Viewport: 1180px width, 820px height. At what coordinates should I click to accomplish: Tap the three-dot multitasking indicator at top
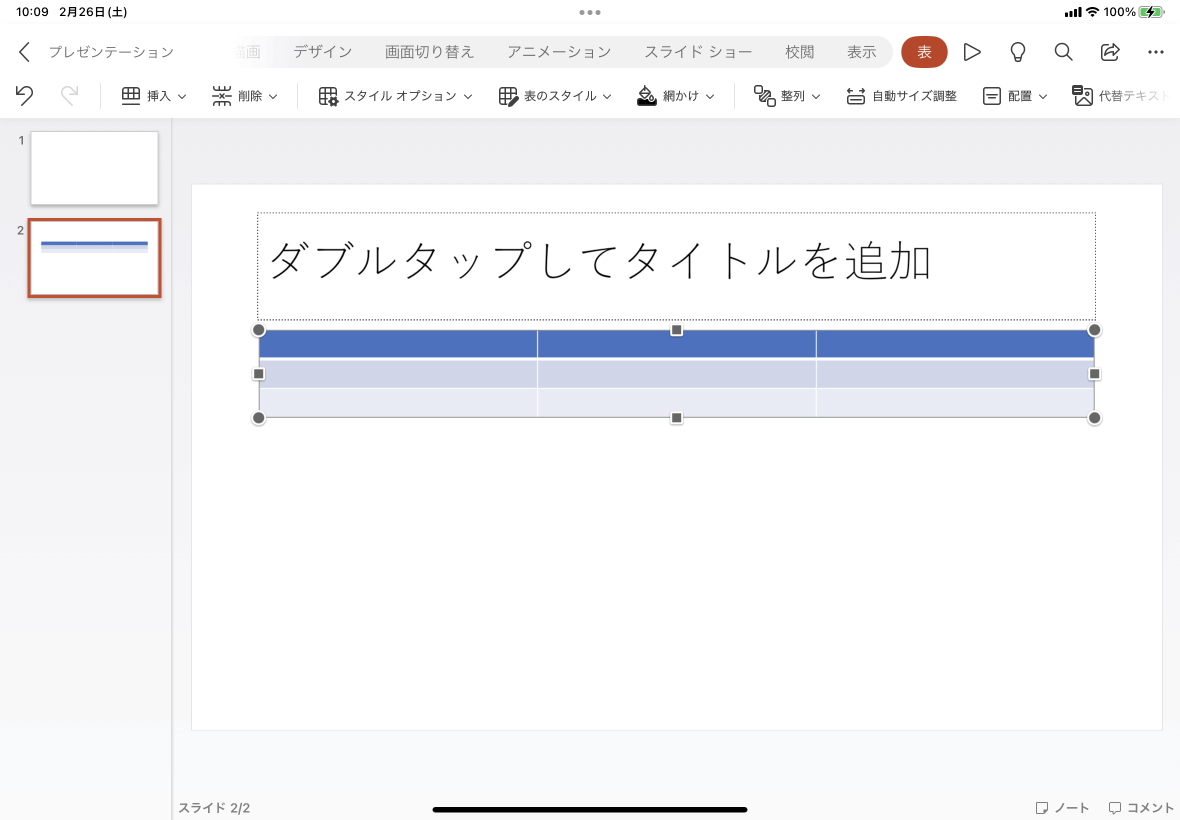590,12
